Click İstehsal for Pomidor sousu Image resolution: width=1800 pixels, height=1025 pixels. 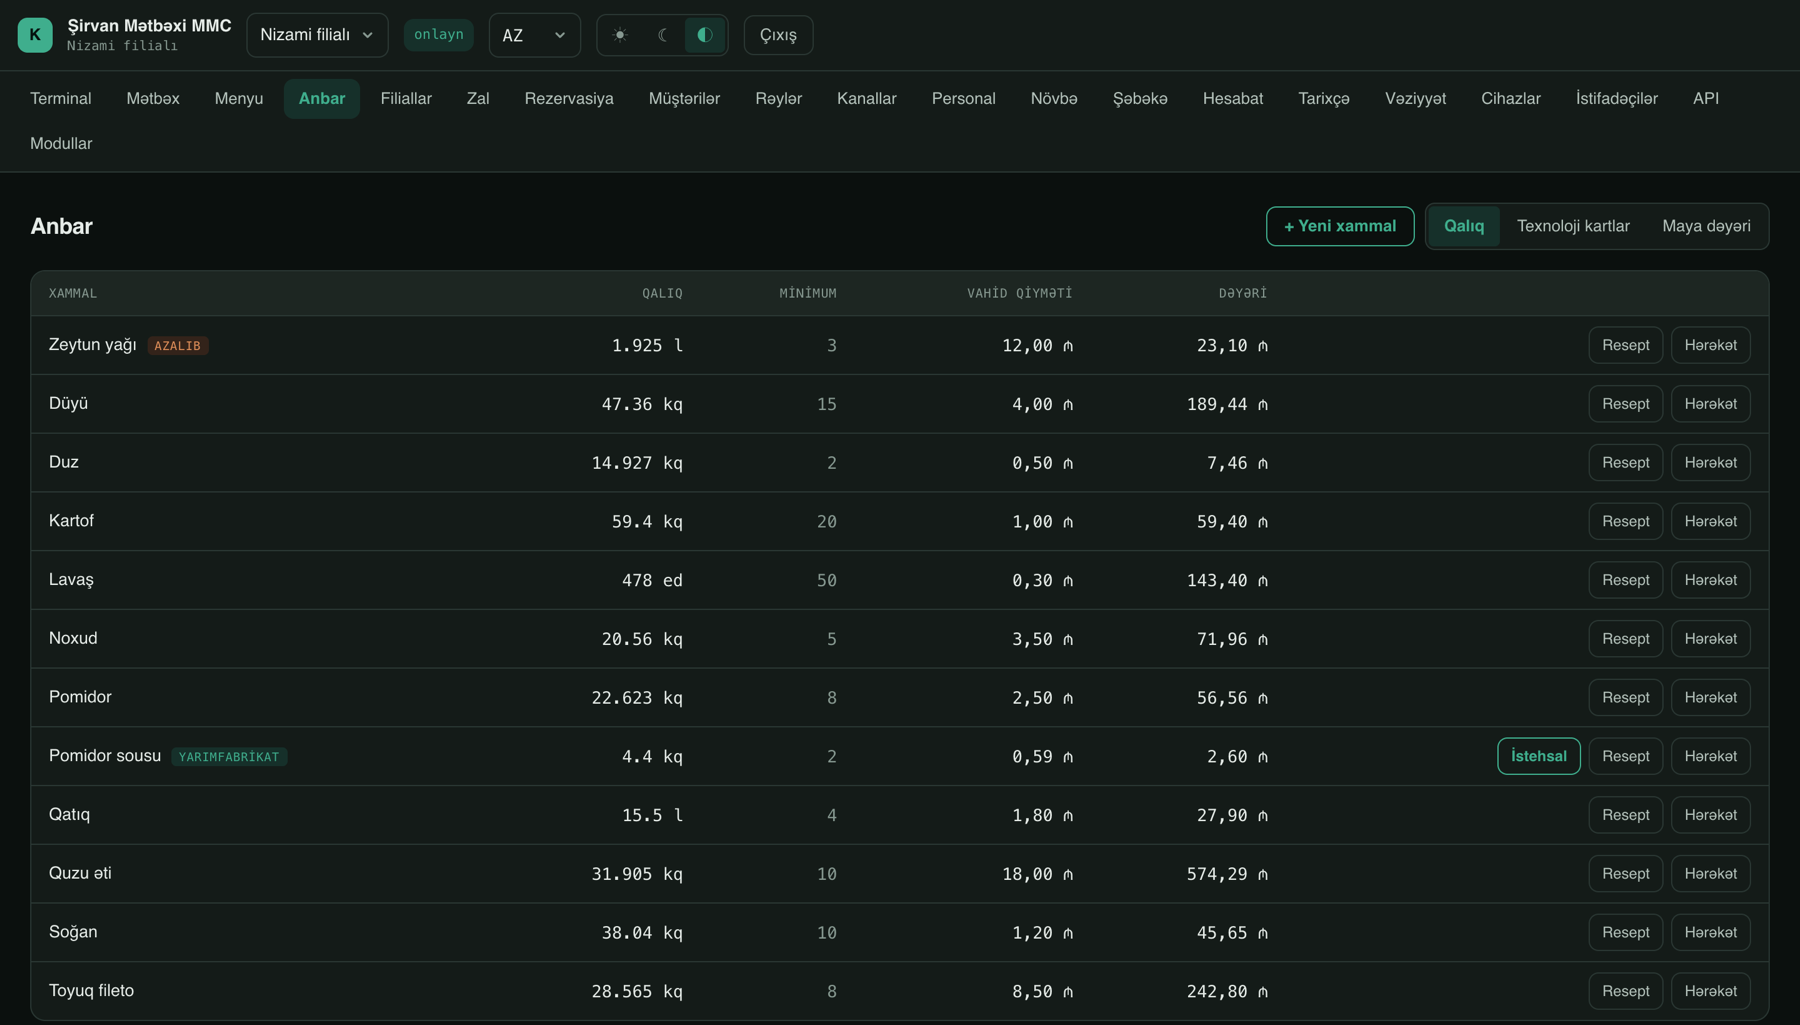(1539, 756)
